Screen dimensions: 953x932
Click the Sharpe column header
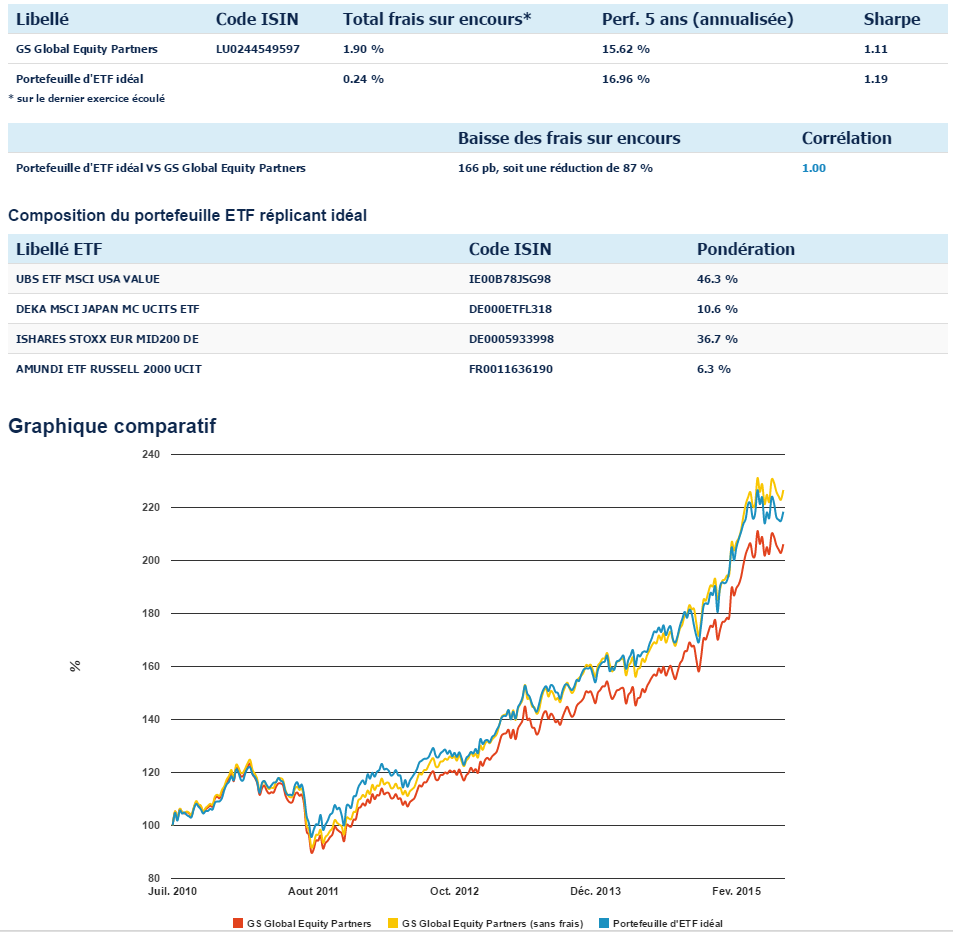click(892, 19)
